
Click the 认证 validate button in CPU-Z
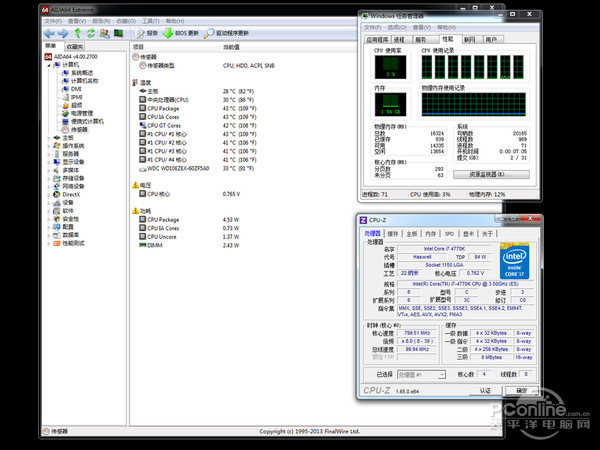tap(484, 391)
